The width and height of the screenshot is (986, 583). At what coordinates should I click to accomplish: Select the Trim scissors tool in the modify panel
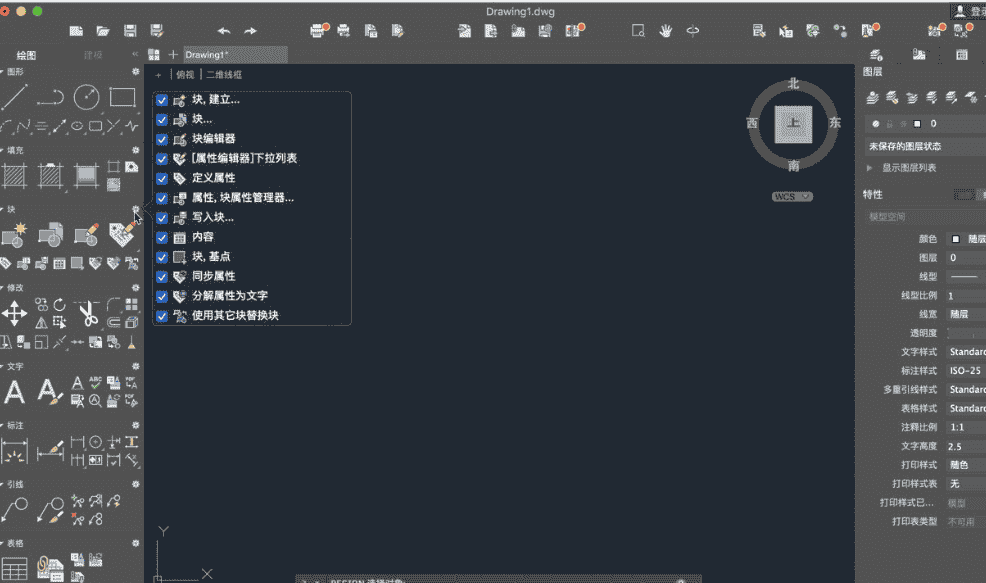pyautogui.click(x=88, y=314)
